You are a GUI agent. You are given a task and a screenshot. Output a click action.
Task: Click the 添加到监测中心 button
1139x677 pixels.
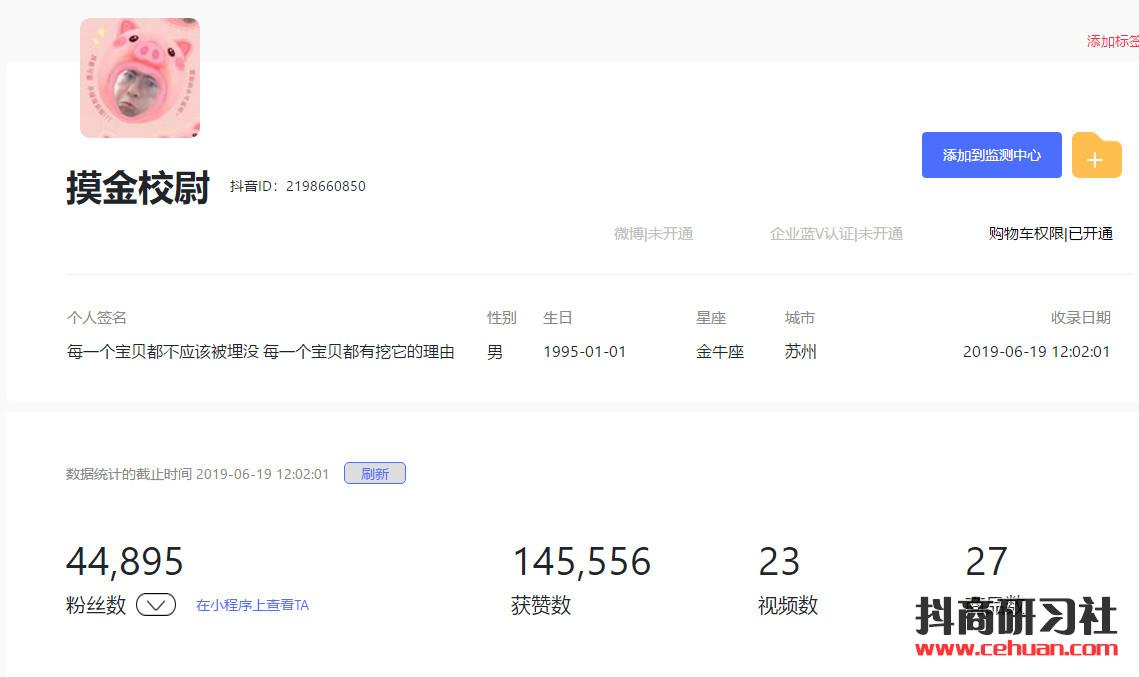coord(991,155)
